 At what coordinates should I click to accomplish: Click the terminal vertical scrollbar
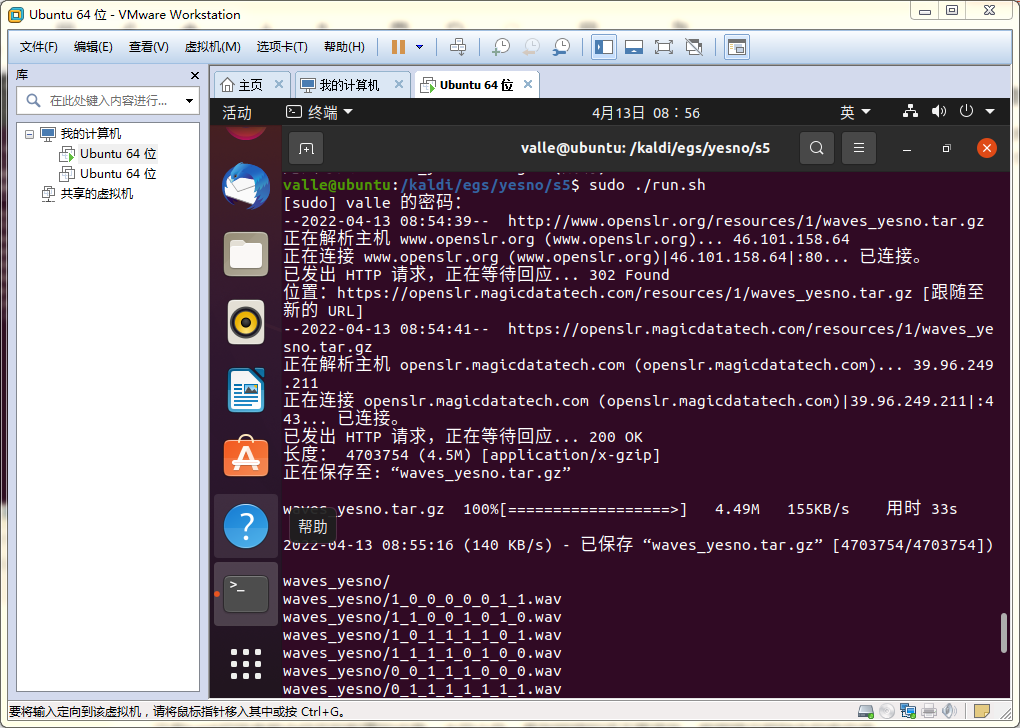tap(1004, 632)
